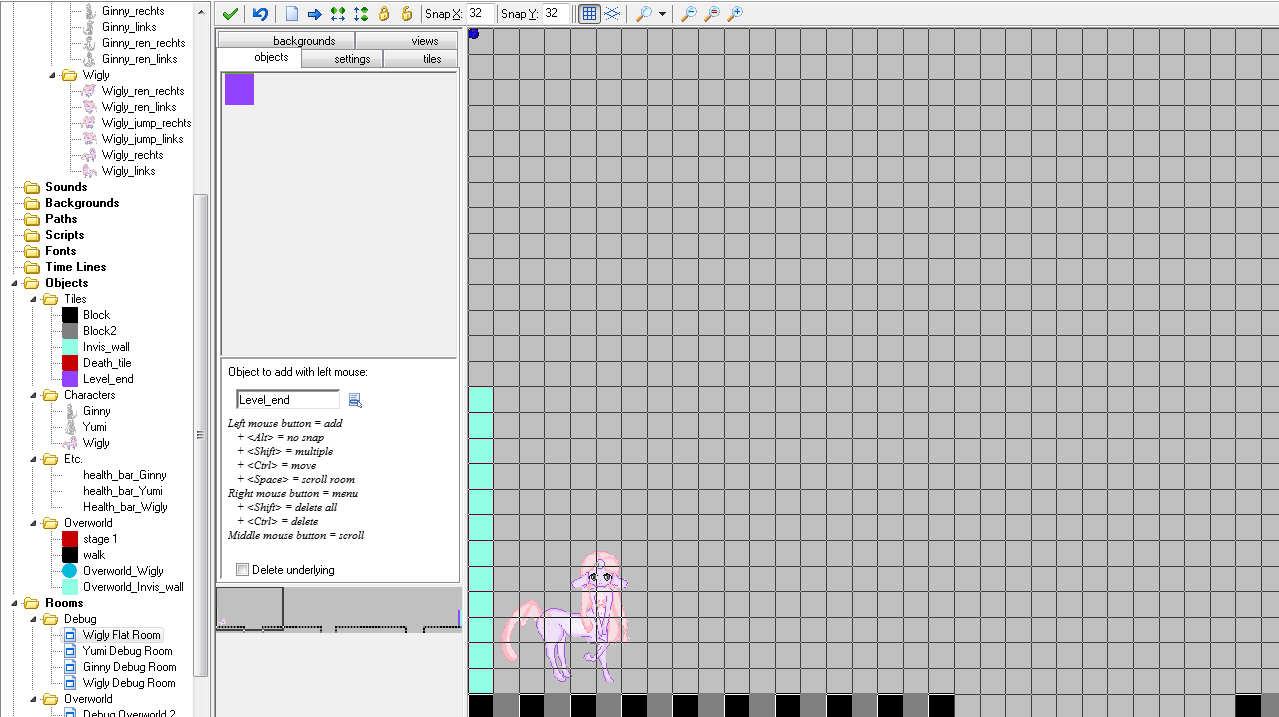Open the object selection menu beside Level_end

click(x=355, y=401)
